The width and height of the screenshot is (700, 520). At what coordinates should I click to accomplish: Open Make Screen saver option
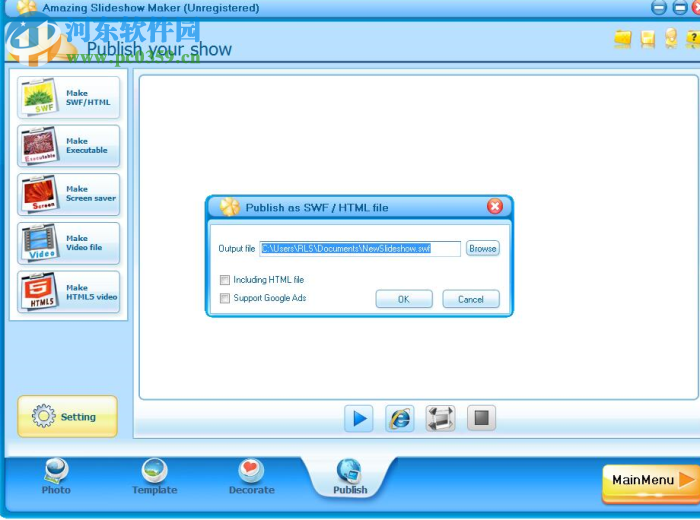pos(68,194)
